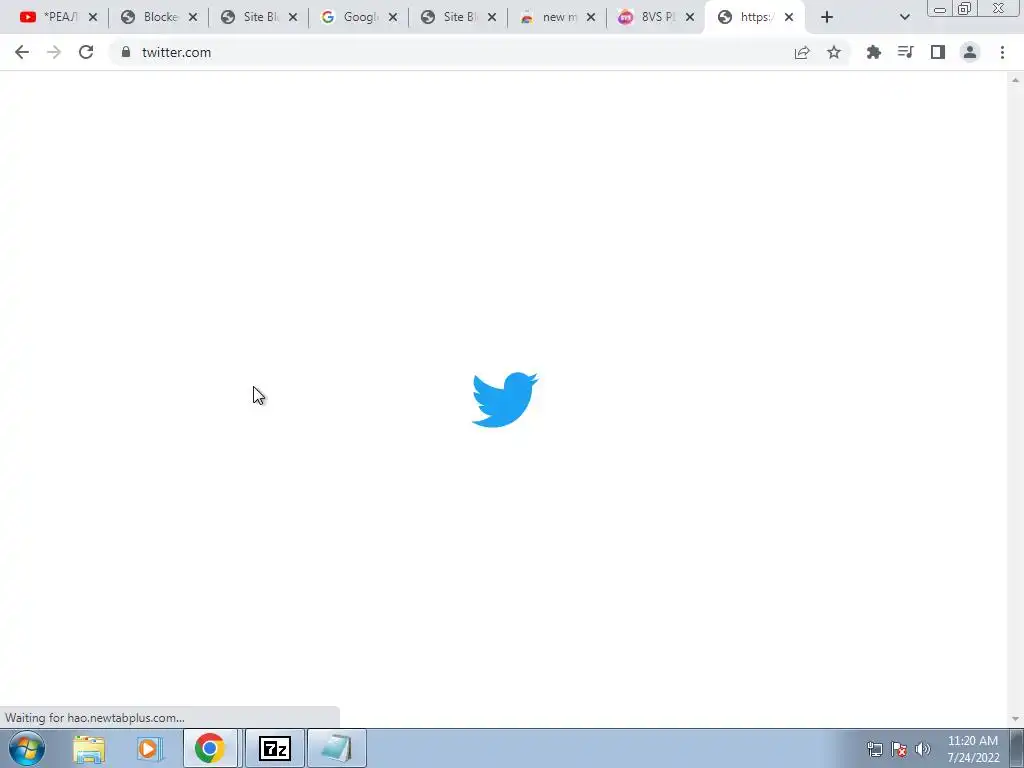Open 7-Zip from the taskbar
Image resolution: width=1024 pixels, height=768 pixels.
(275, 748)
